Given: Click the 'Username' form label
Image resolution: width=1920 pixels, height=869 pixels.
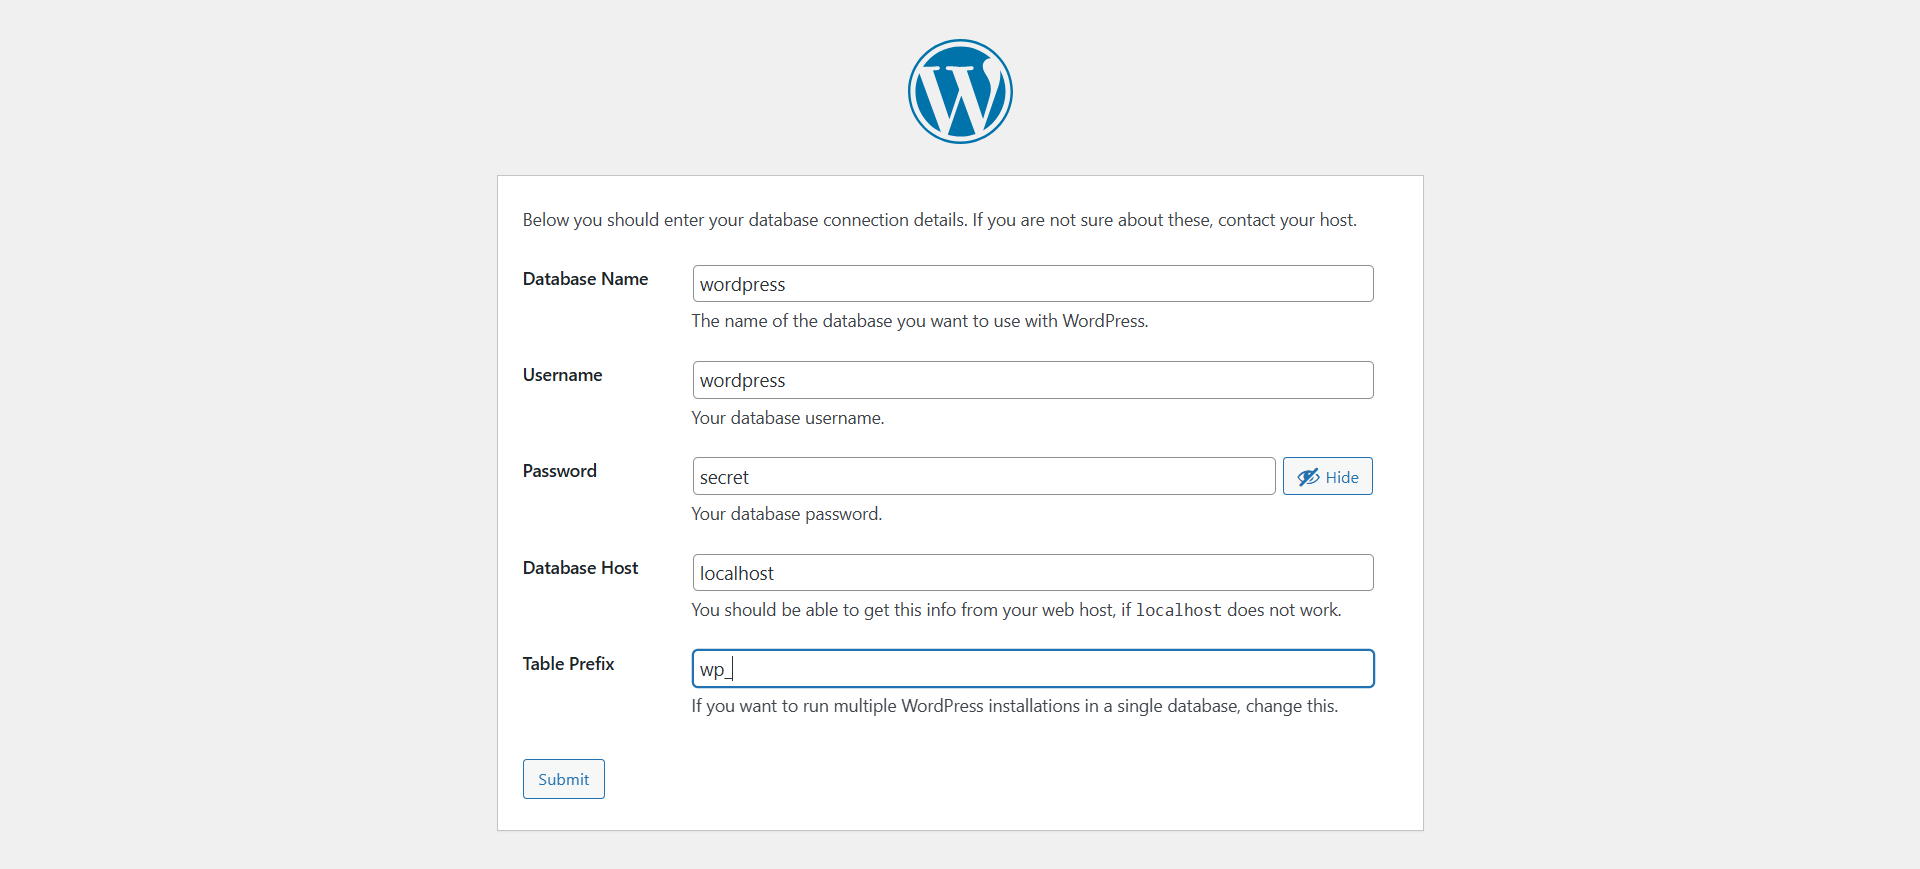Looking at the screenshot, I should coord(562,375).
